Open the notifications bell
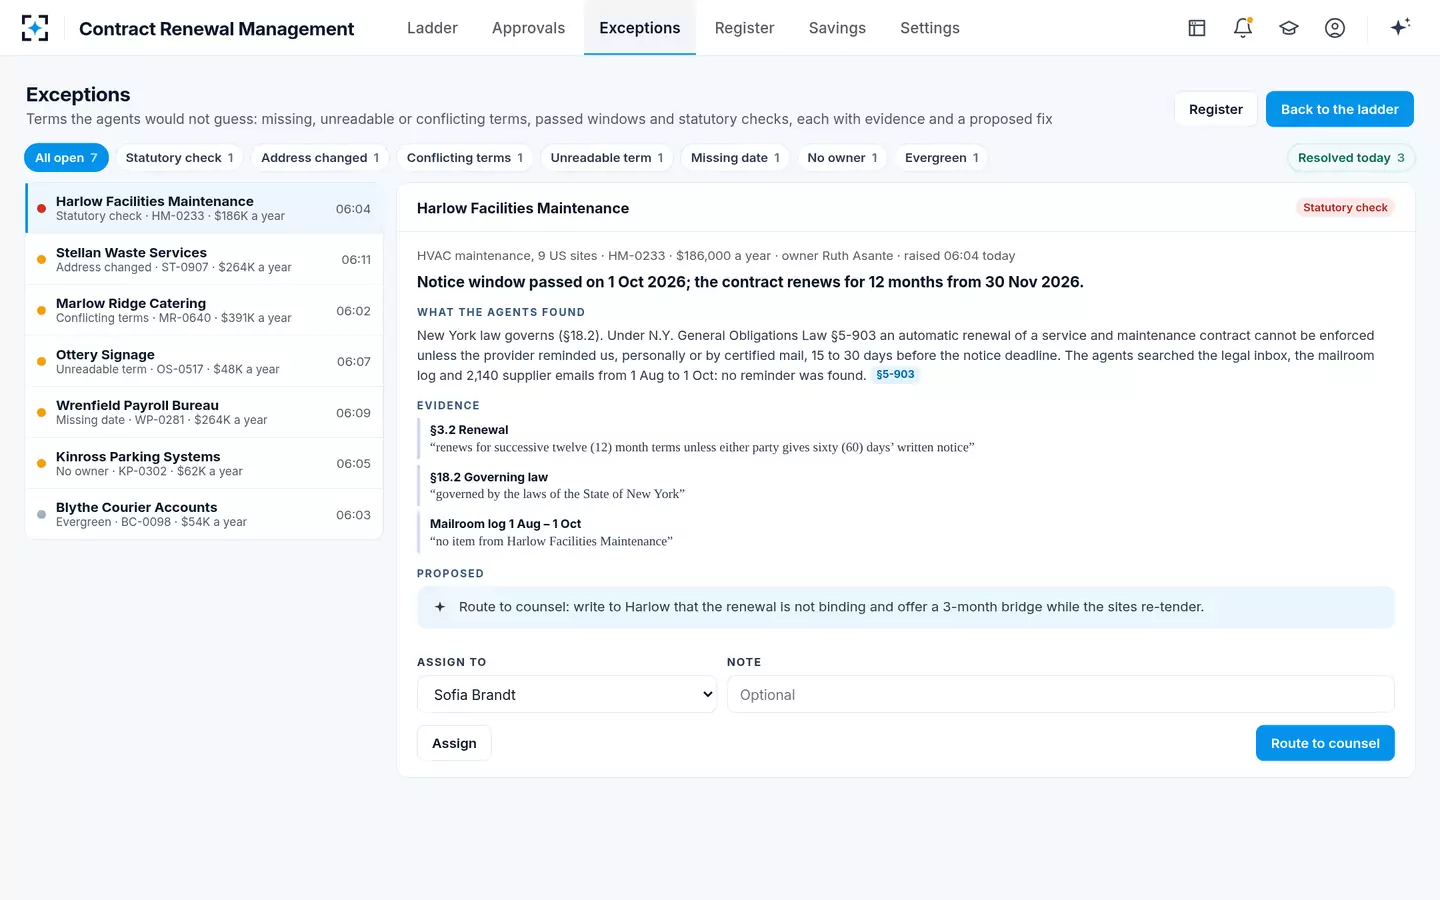Viewport: 1440px width, 900px height. (1243, 28)
